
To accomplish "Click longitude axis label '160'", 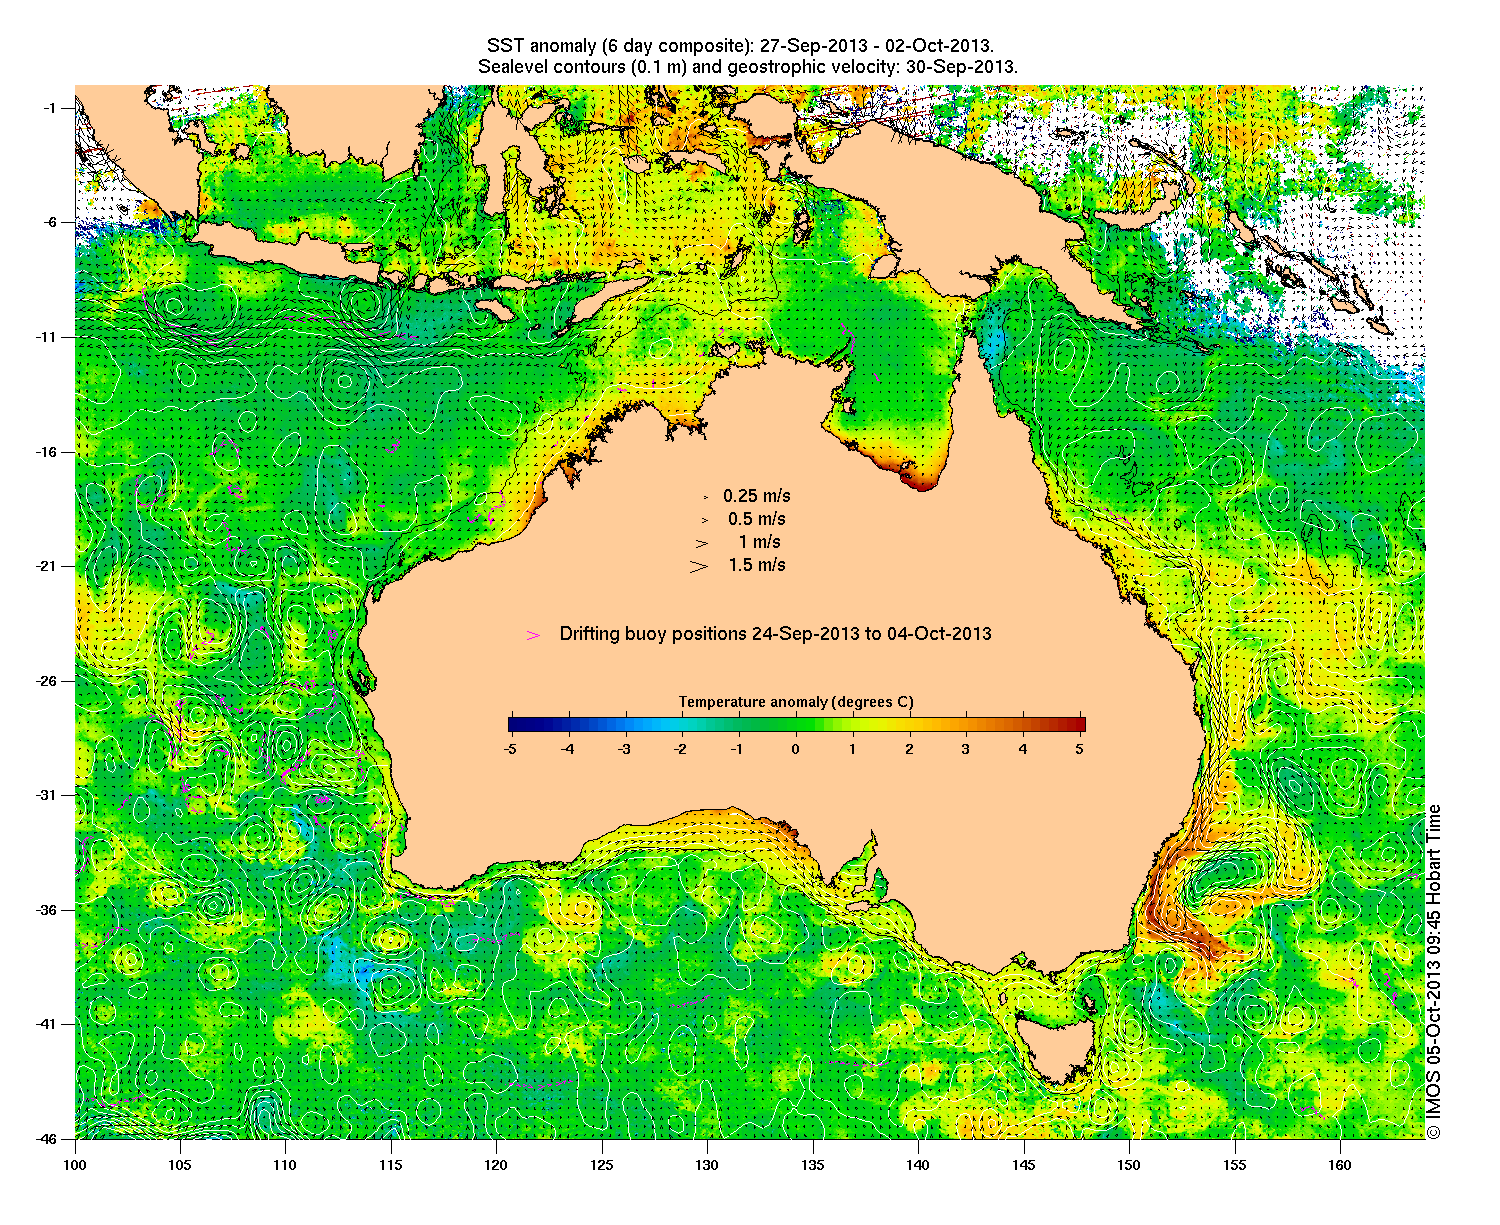I will 1340,1165.
